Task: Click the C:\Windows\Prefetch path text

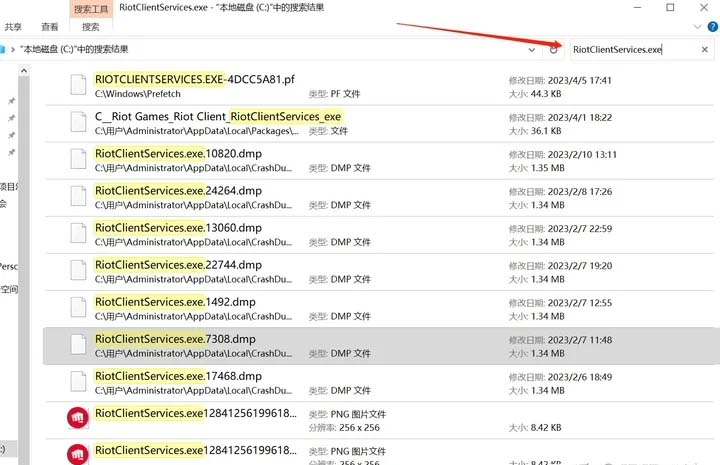Action: [x=137, y=94]
